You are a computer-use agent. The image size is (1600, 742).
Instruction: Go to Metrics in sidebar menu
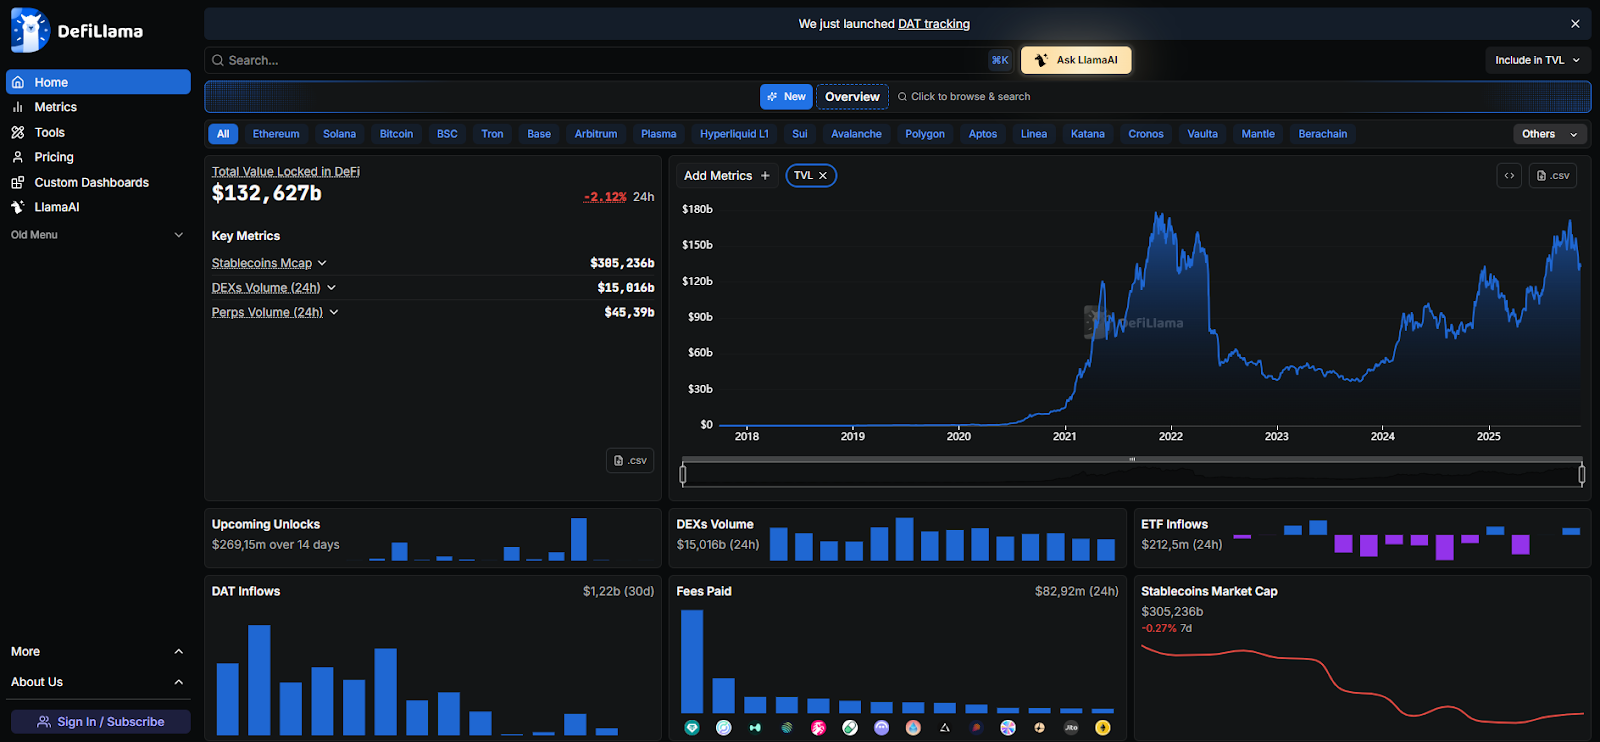[55, 107]
